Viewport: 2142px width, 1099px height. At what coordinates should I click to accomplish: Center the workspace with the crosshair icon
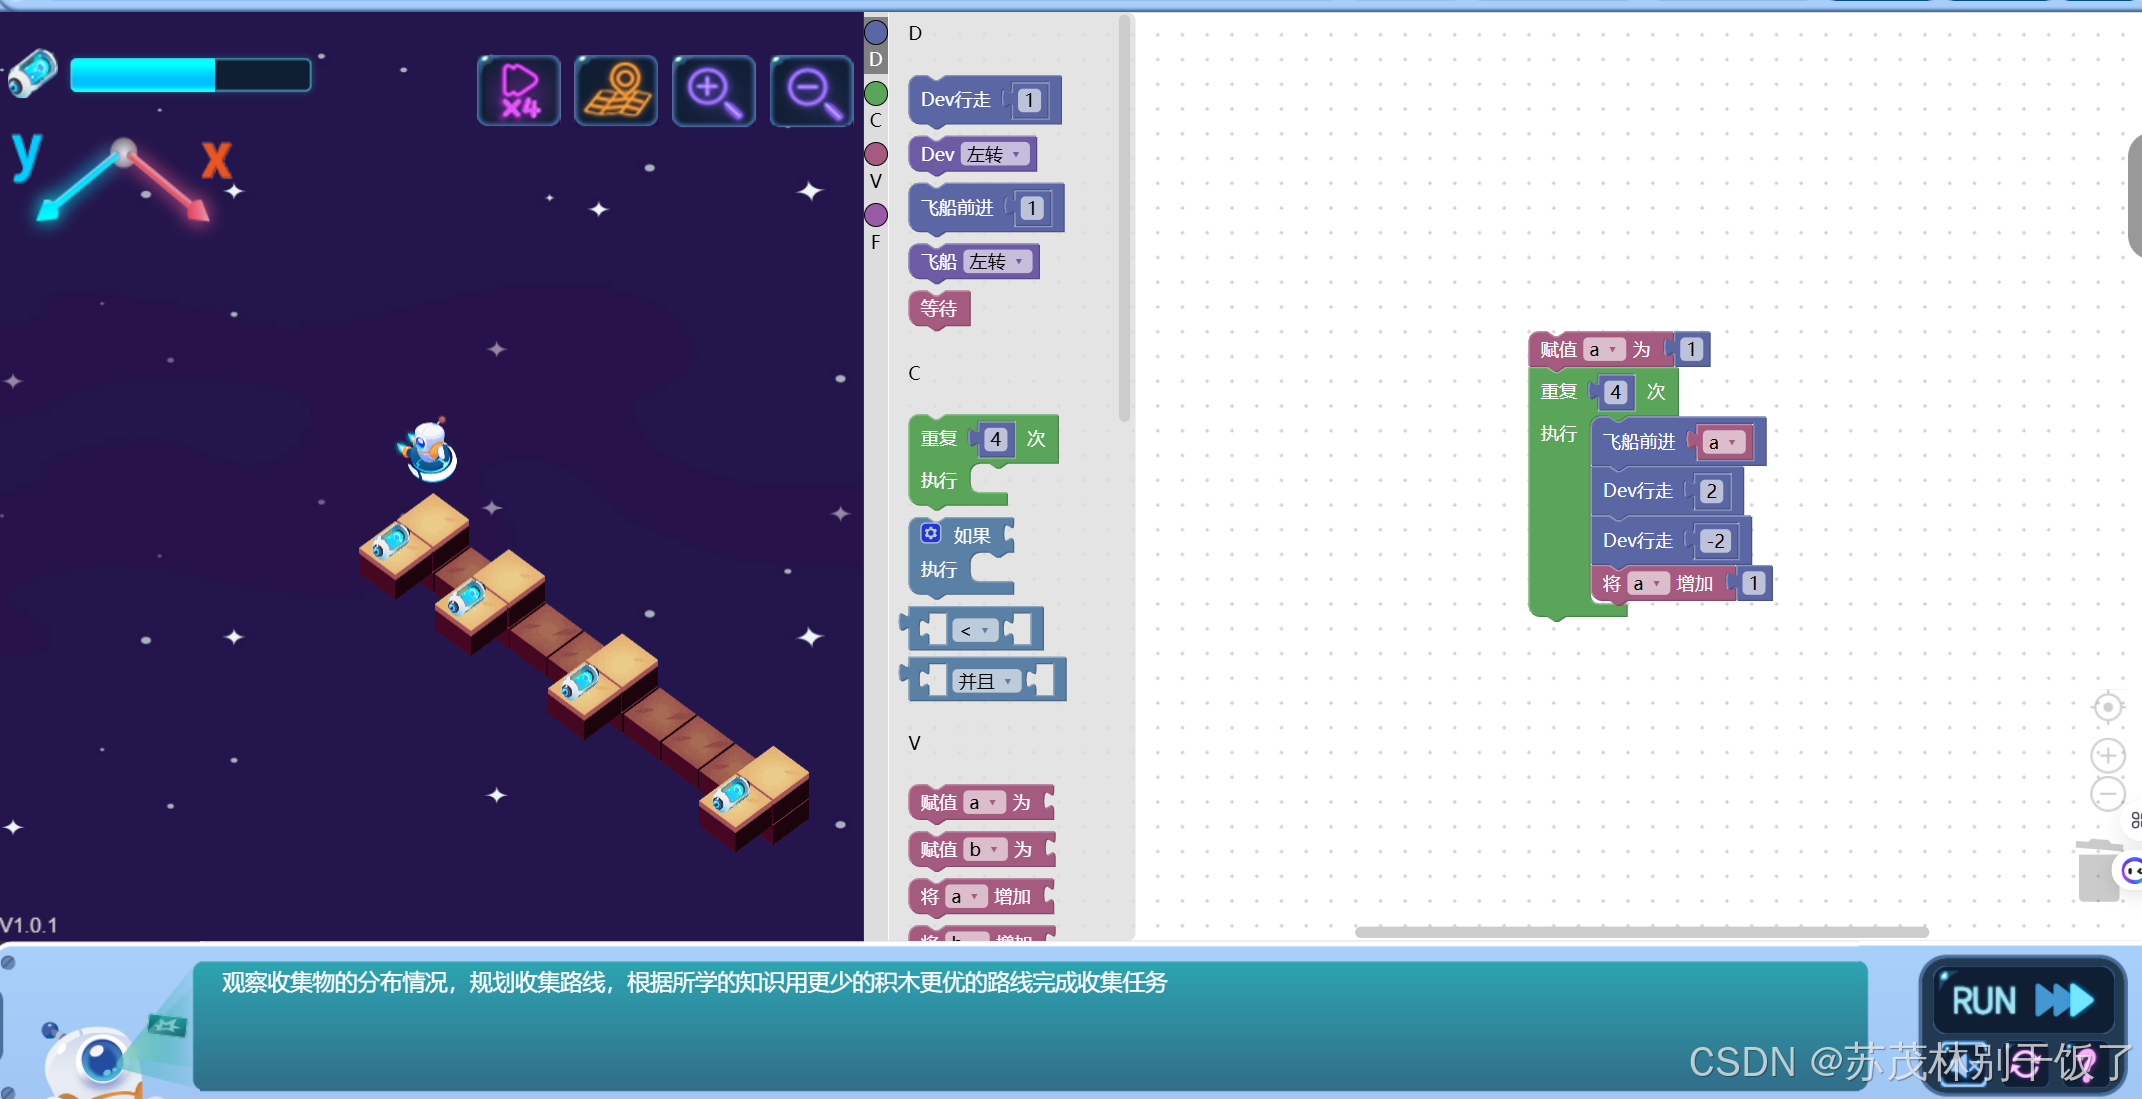(2108, 708)
